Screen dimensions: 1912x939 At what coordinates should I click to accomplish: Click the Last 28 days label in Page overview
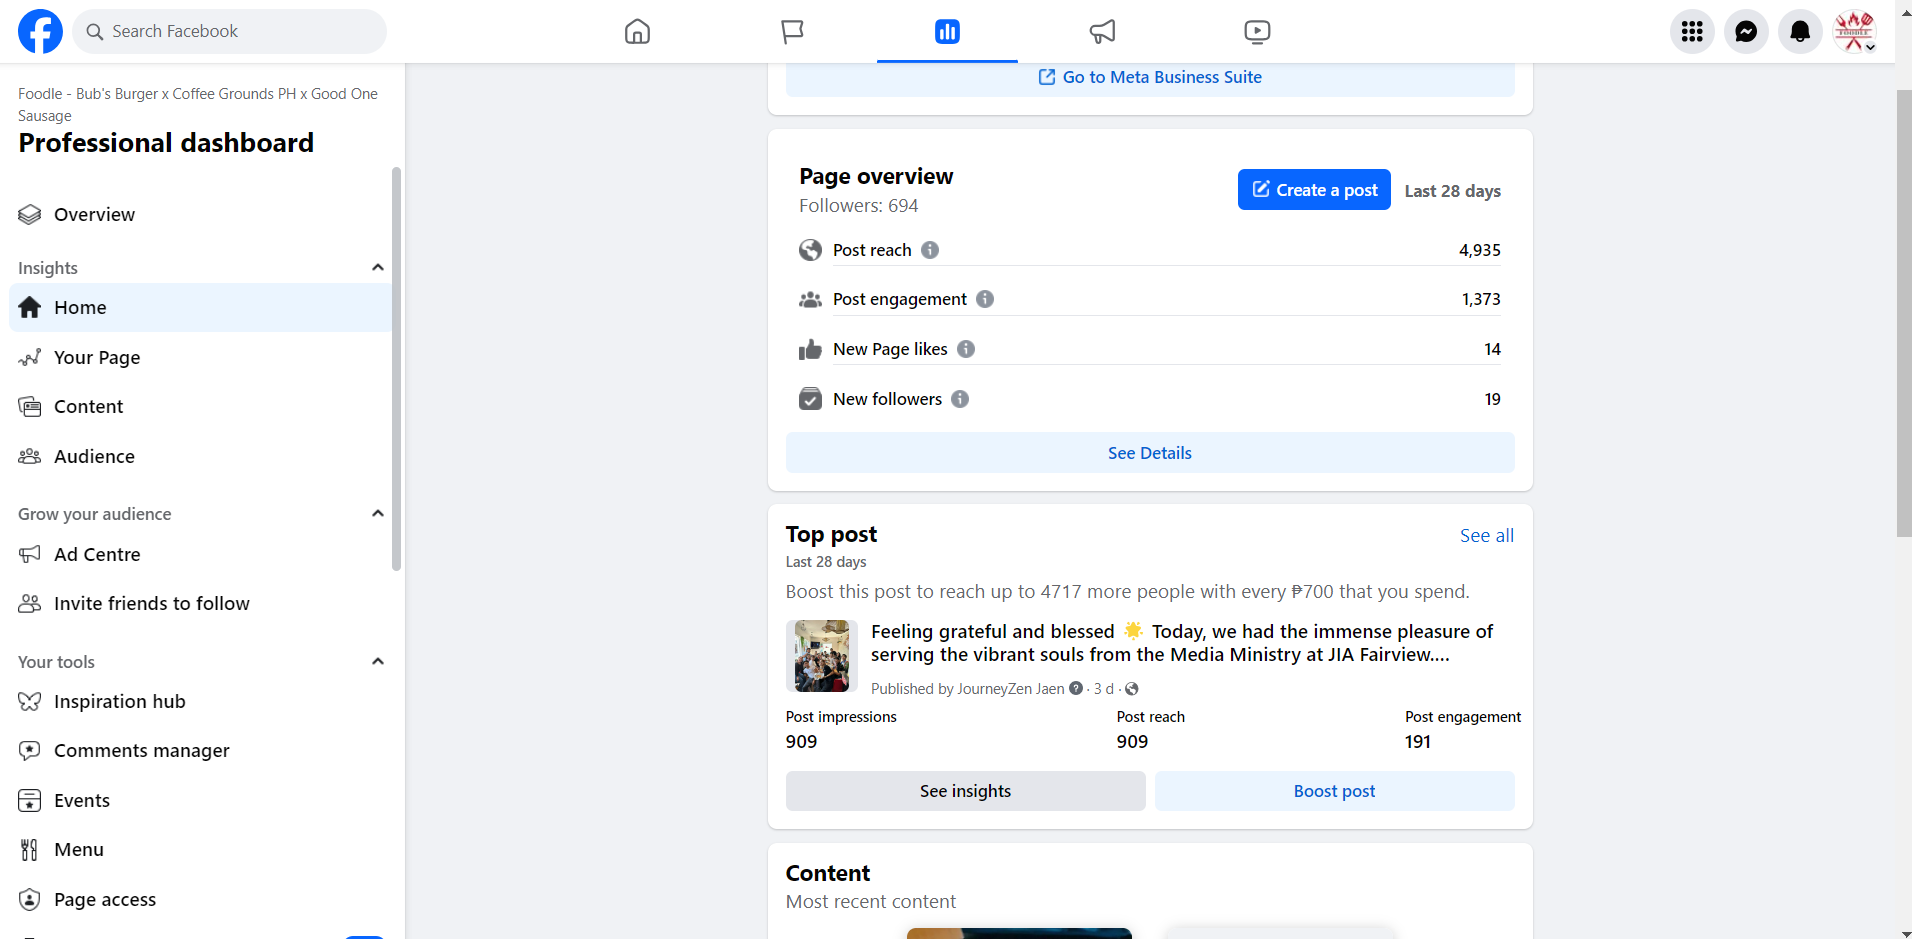pos(1452,191)
